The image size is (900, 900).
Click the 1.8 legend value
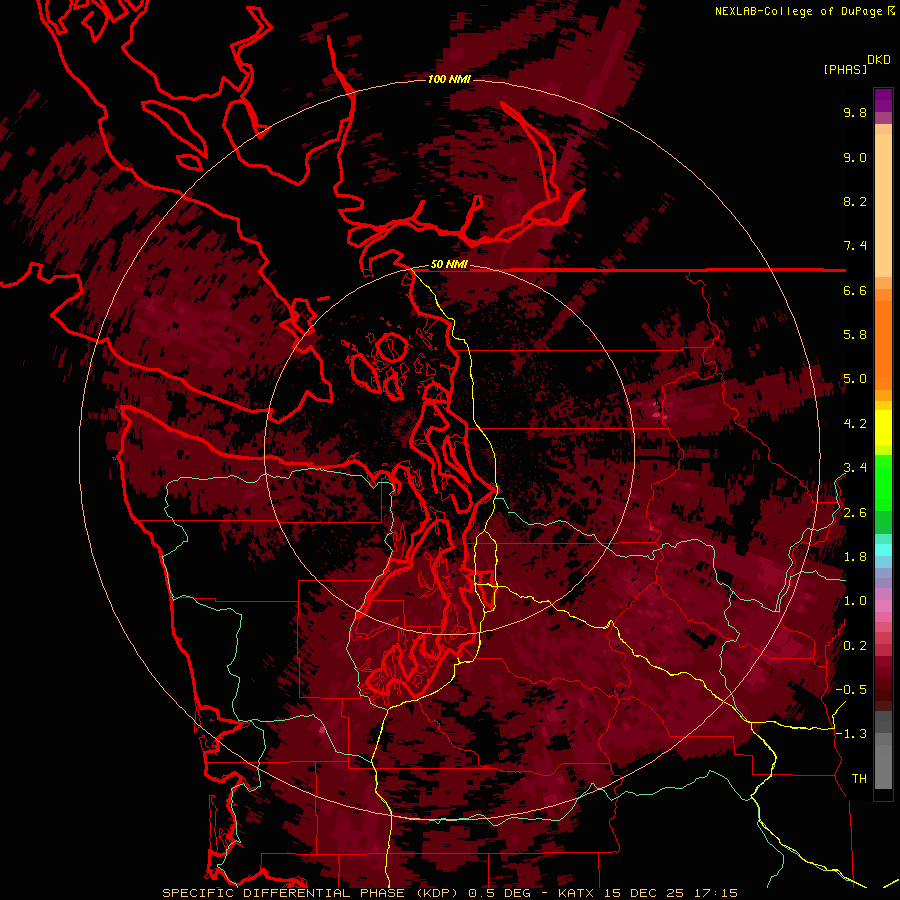855,557
